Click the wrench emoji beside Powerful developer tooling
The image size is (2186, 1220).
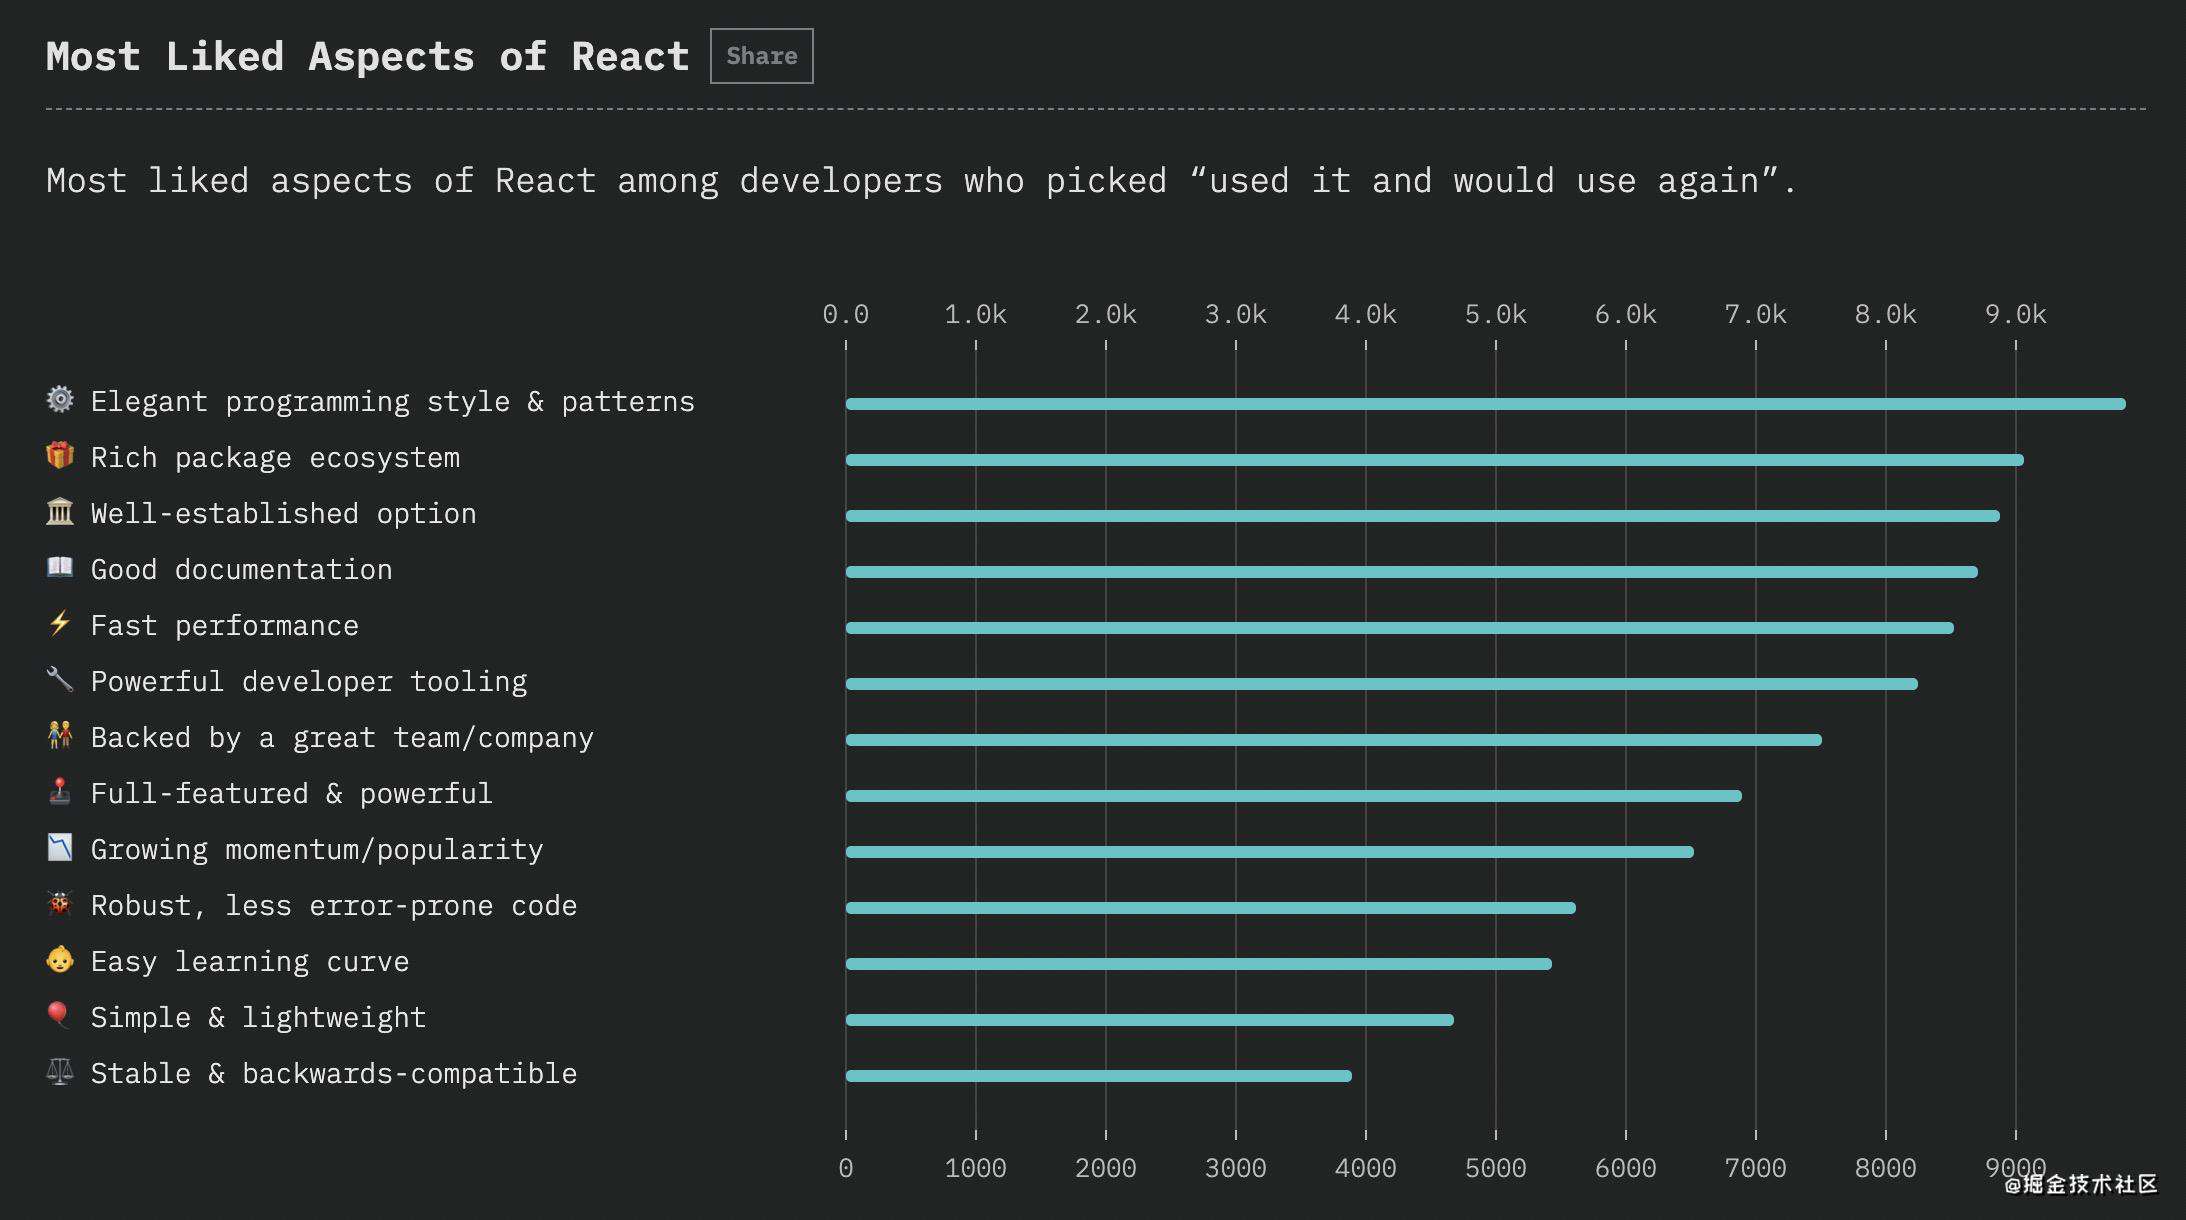click(60, 679)
